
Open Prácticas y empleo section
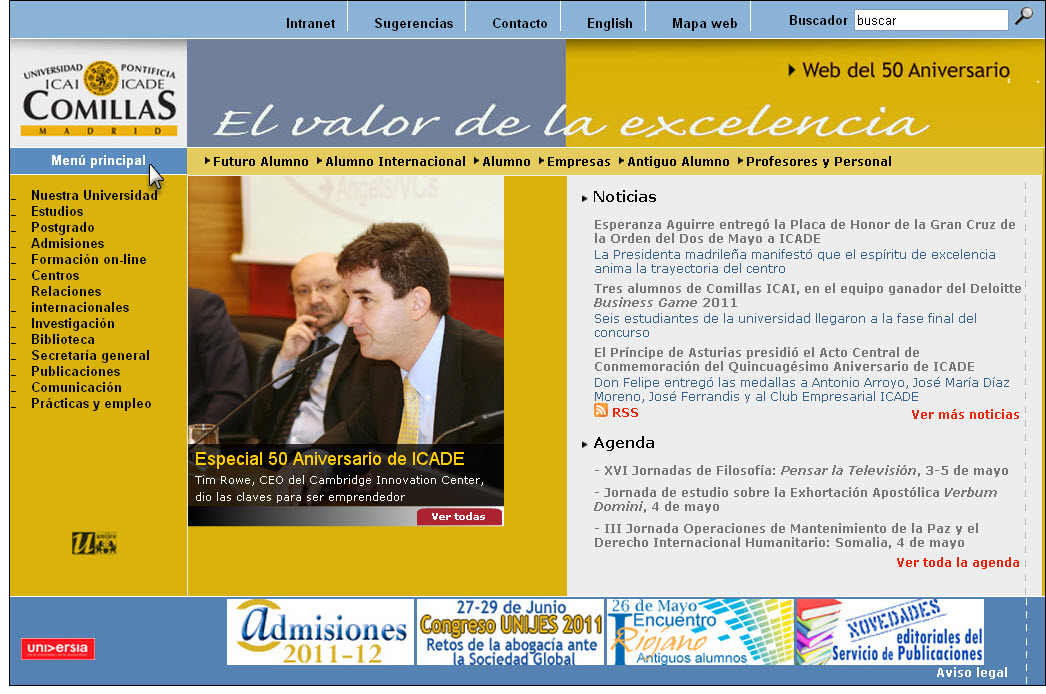(x=91, y=404)
